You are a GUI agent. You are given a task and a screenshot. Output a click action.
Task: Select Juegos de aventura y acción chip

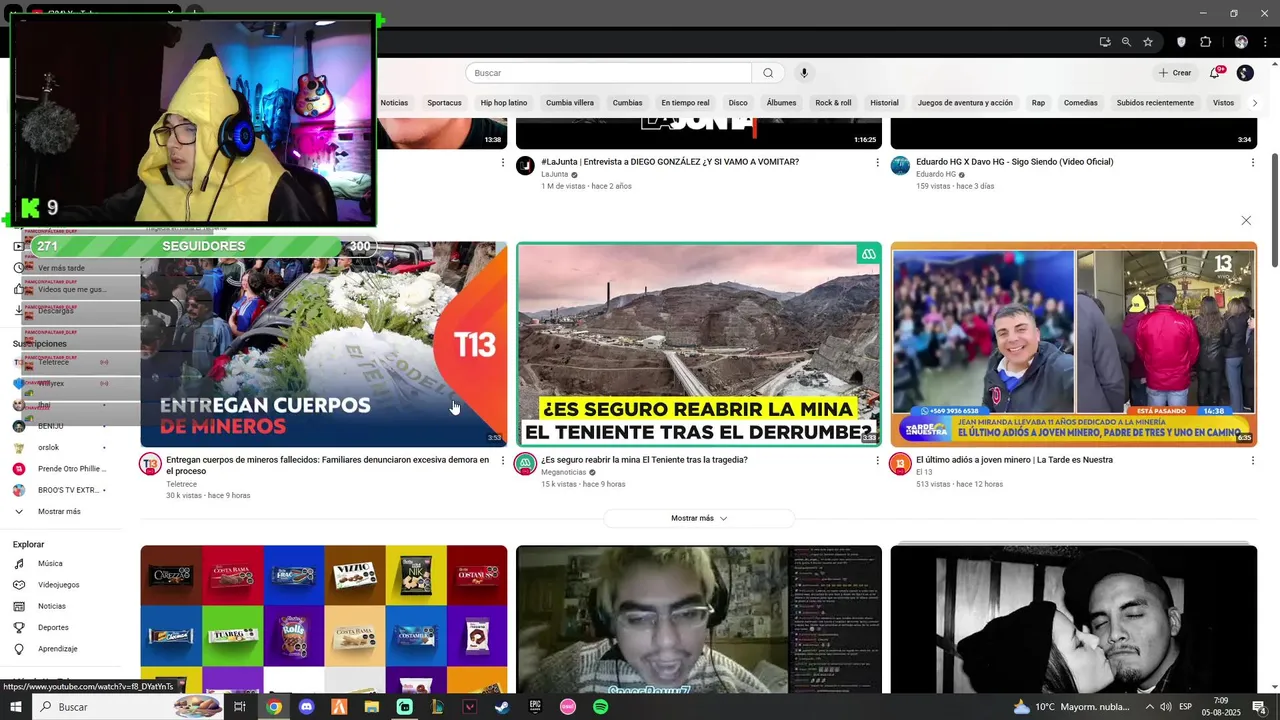click(965, 103)
